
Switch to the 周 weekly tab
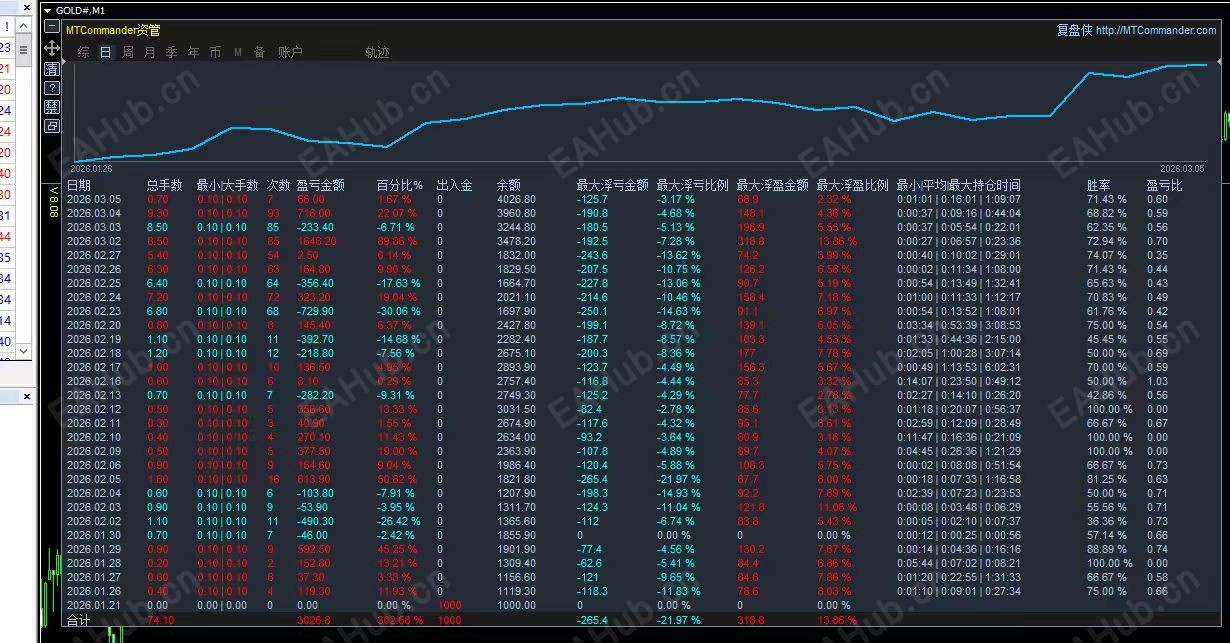click(x=128, y=52)
